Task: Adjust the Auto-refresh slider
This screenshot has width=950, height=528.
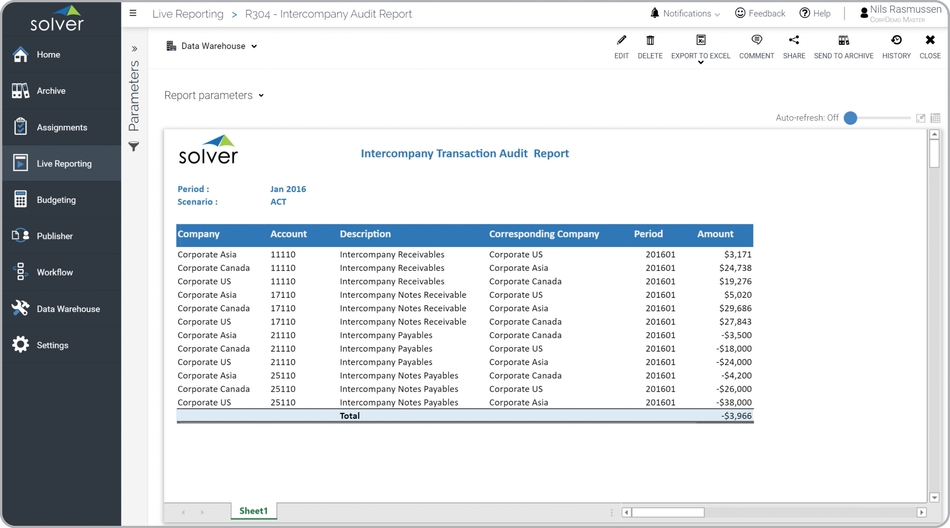Action: [851, 118]
